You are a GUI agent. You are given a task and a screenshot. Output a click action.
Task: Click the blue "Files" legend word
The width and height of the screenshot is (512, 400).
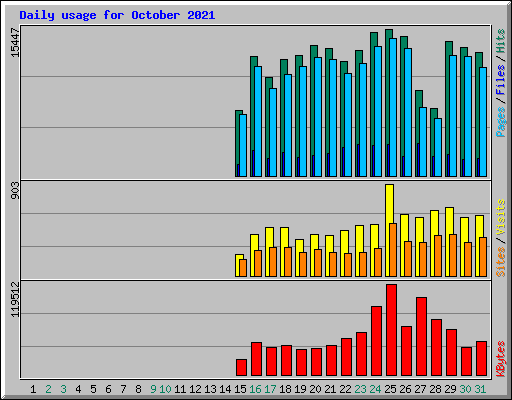coord(501,80)
